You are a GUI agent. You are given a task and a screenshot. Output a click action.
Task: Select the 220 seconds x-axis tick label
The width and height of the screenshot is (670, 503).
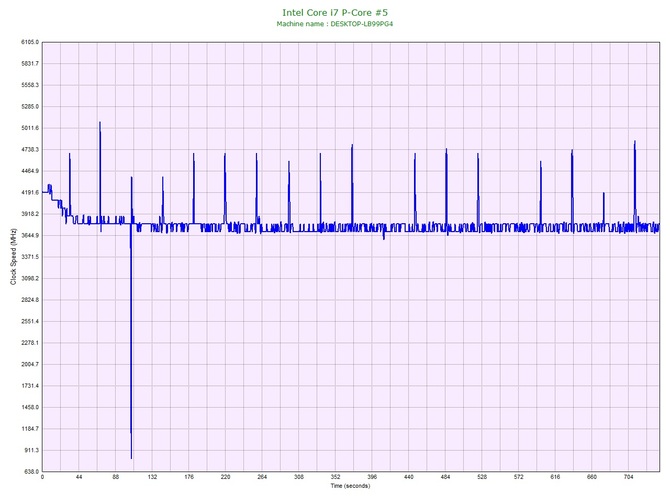[226, 477]
